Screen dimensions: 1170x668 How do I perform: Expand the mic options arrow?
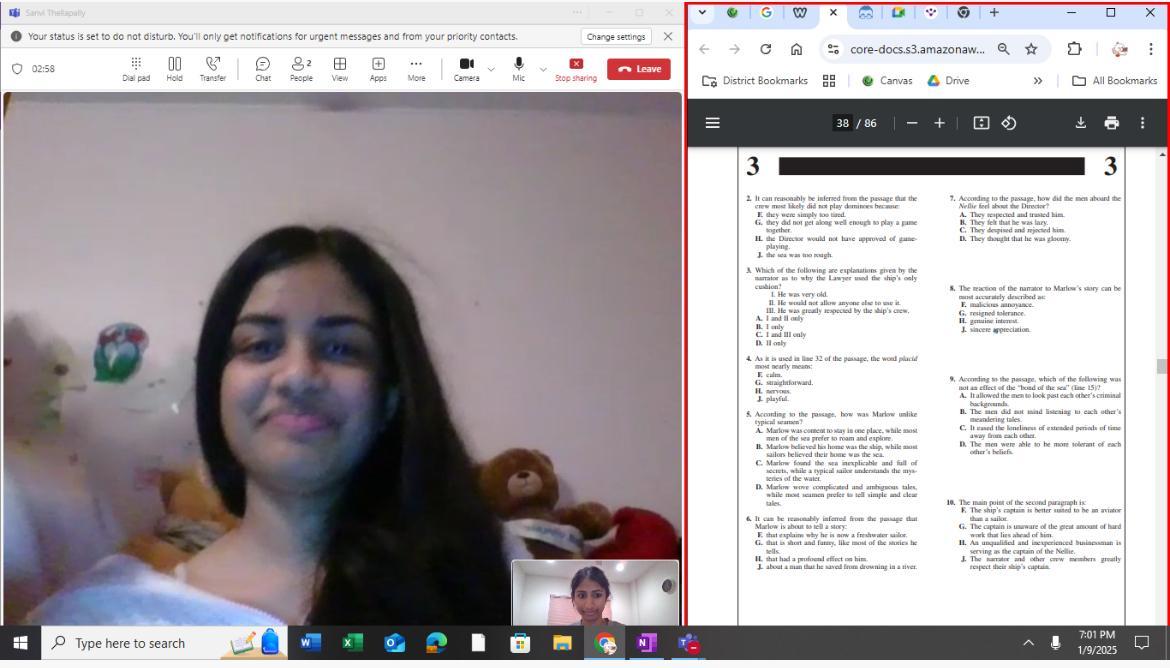click(542, 69)
